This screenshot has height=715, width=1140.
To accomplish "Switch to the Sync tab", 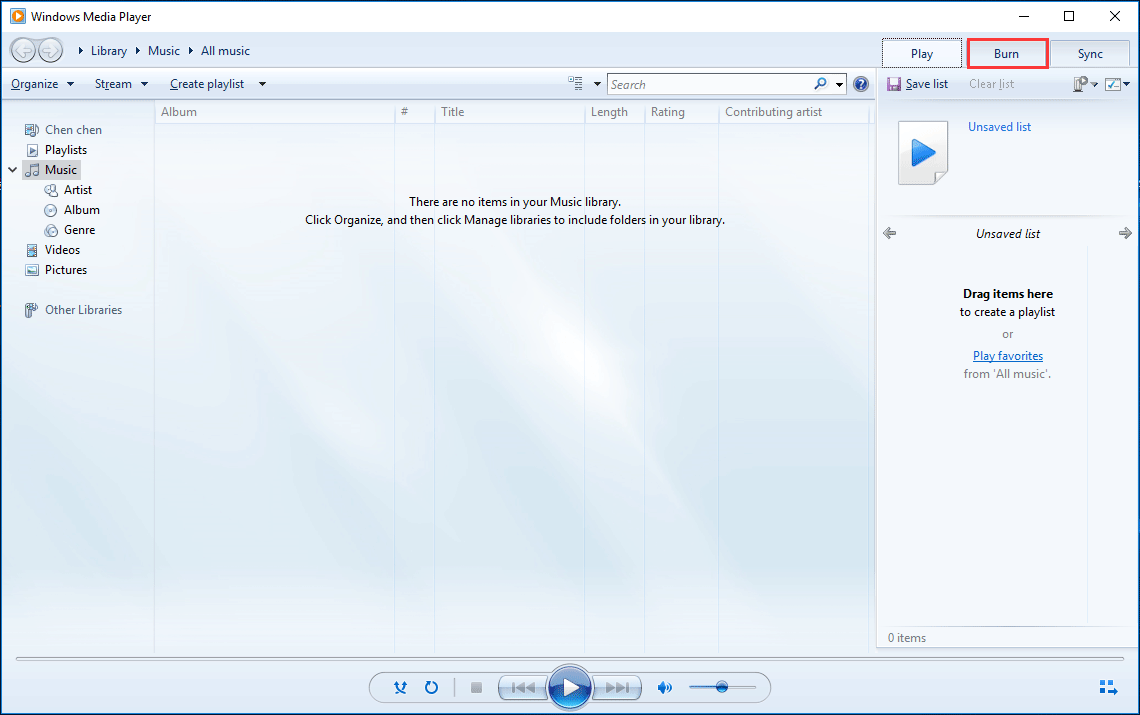I will pos(1090,52).
